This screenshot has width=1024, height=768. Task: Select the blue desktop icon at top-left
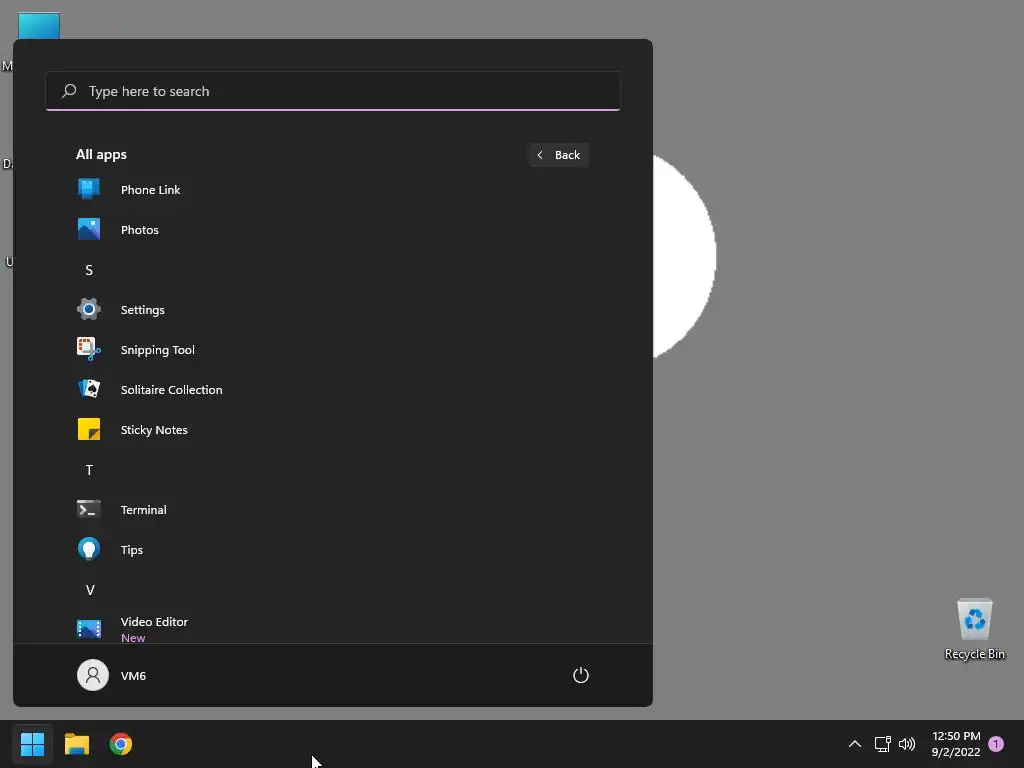pyautogui.click(x=39, y=26)
